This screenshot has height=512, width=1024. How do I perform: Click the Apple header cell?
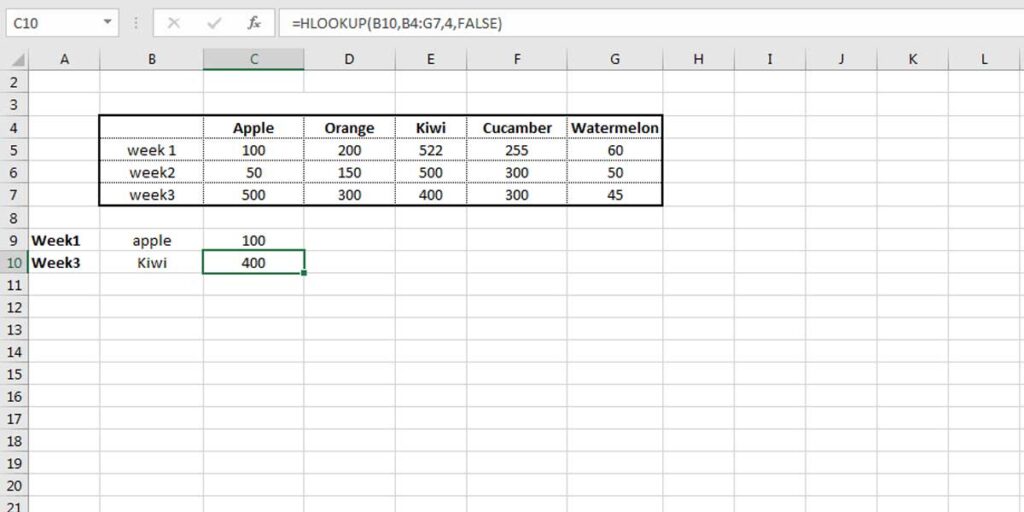pos(253,128)
